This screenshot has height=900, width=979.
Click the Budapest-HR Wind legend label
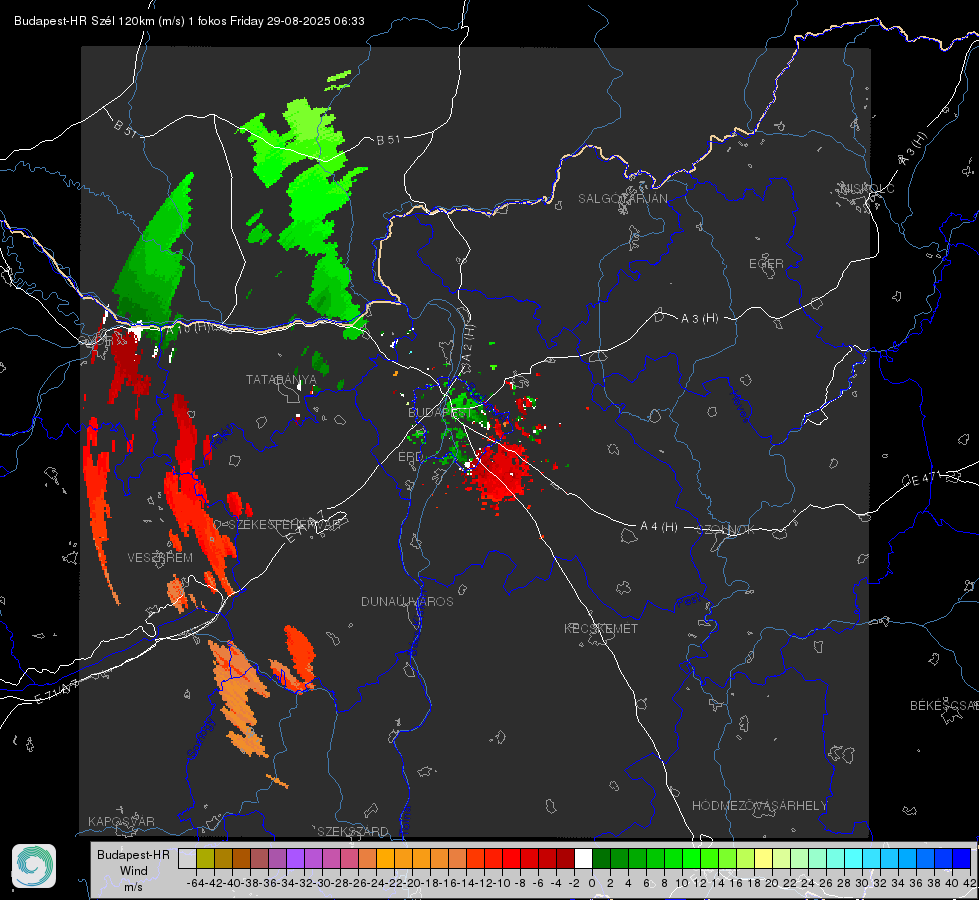tap(133, 870)
